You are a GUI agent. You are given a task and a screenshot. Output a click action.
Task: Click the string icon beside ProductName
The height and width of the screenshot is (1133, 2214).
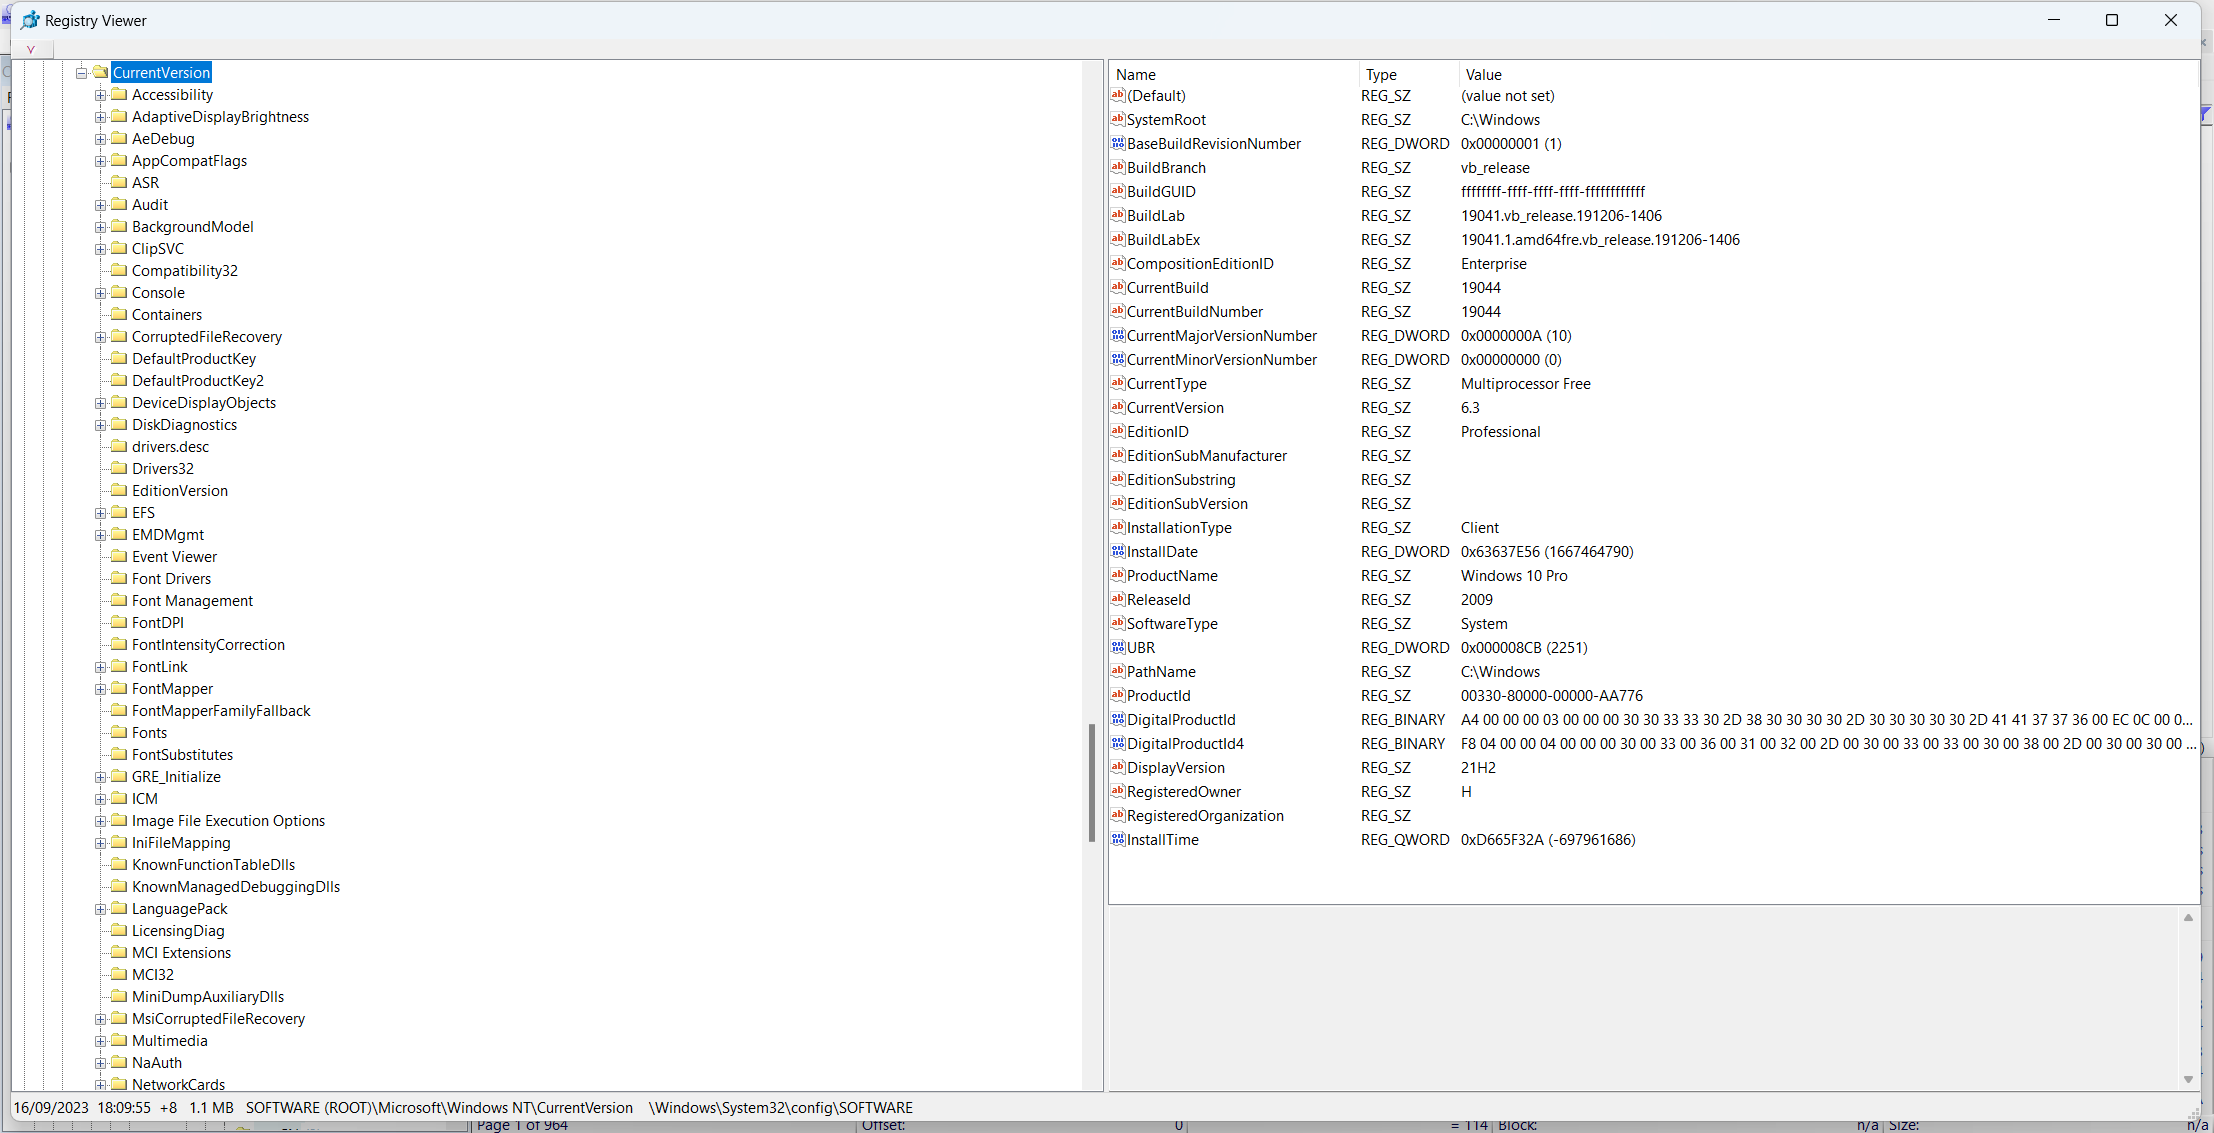tap(1118, 575)
